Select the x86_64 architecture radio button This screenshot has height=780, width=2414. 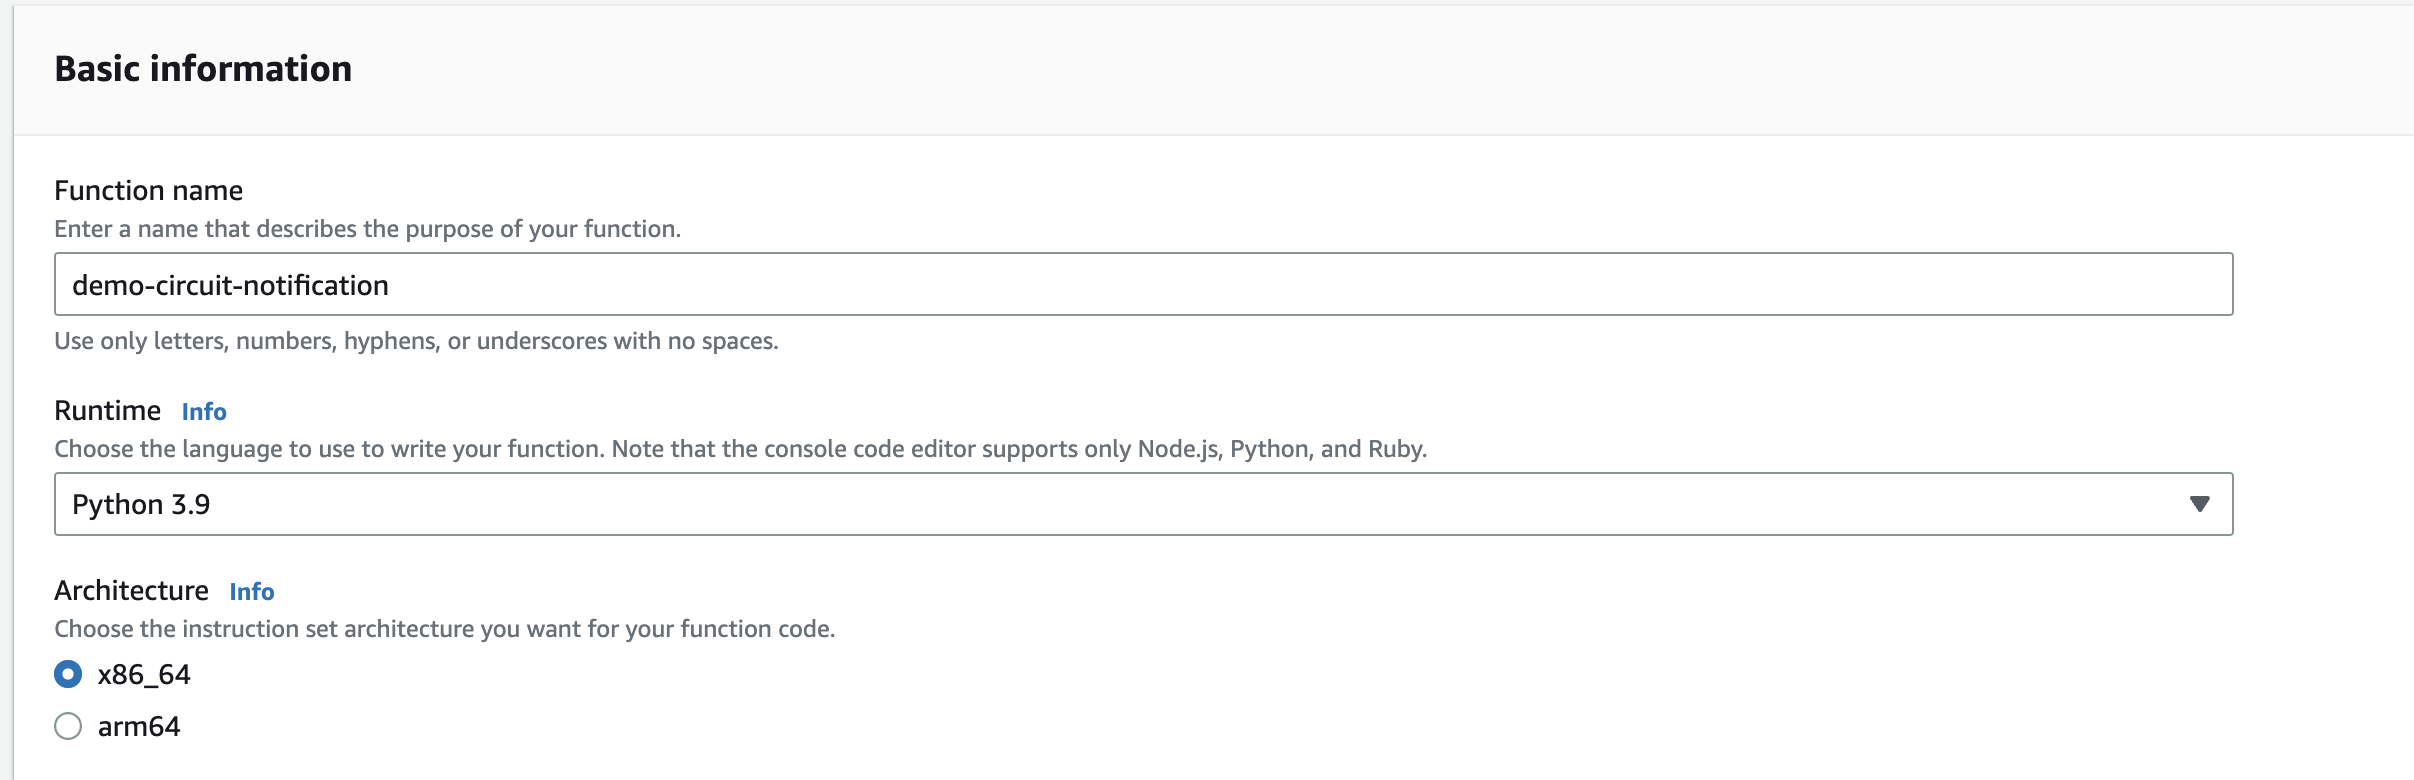(x=67, y=674)
